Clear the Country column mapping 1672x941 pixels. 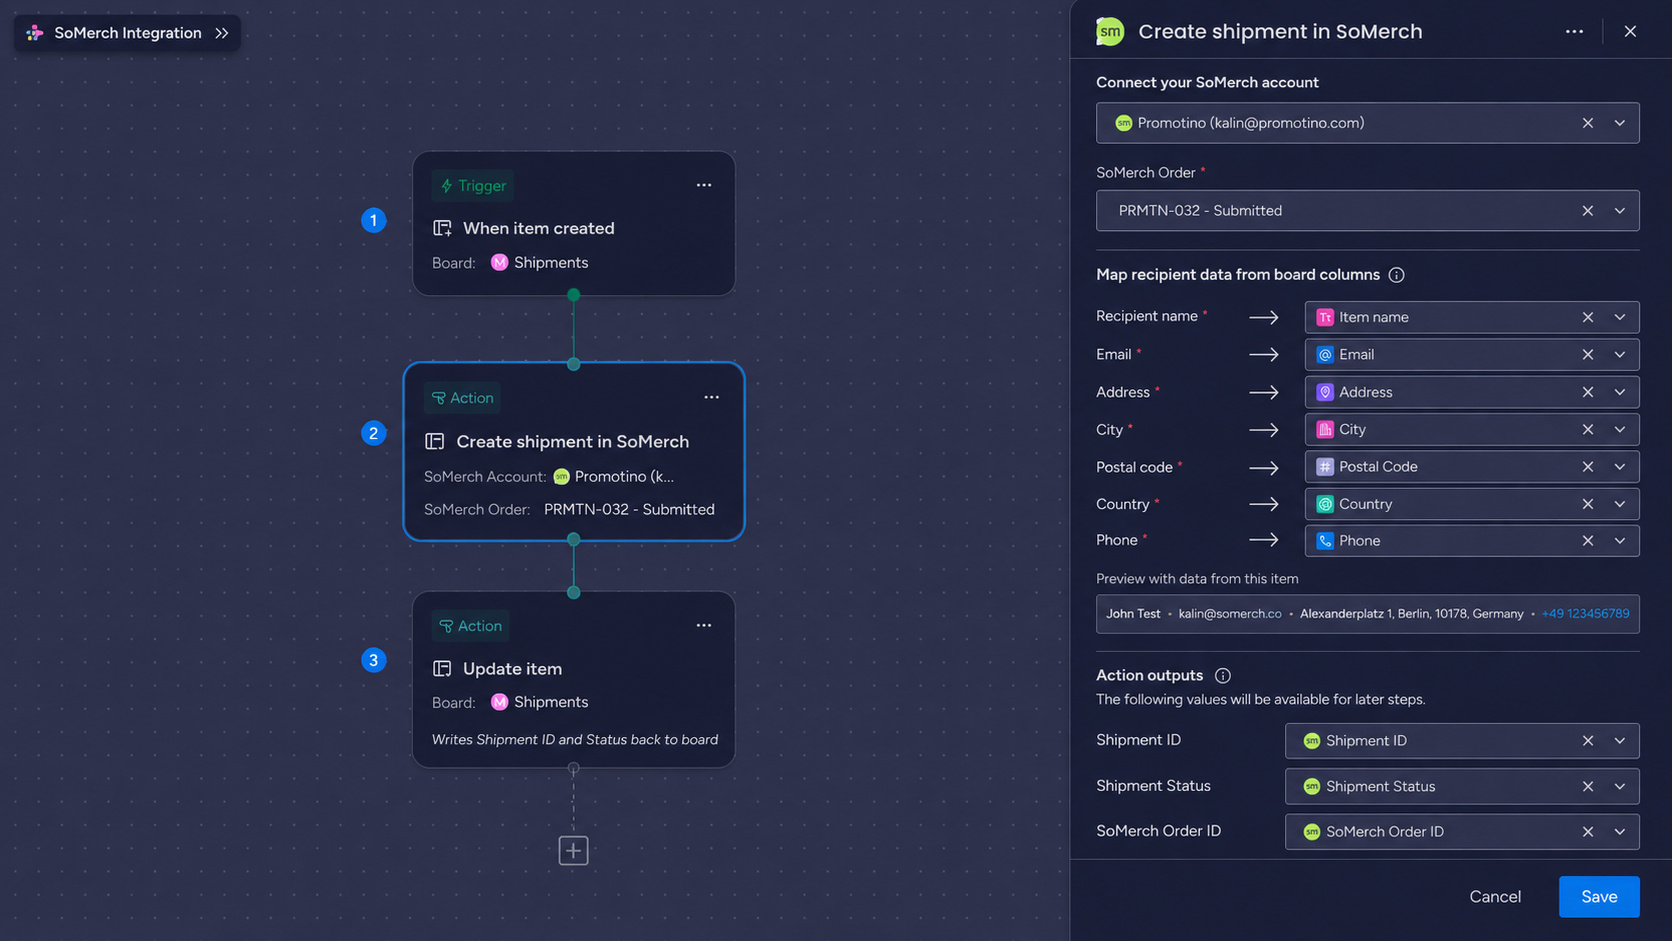(x=1587, y=504)
